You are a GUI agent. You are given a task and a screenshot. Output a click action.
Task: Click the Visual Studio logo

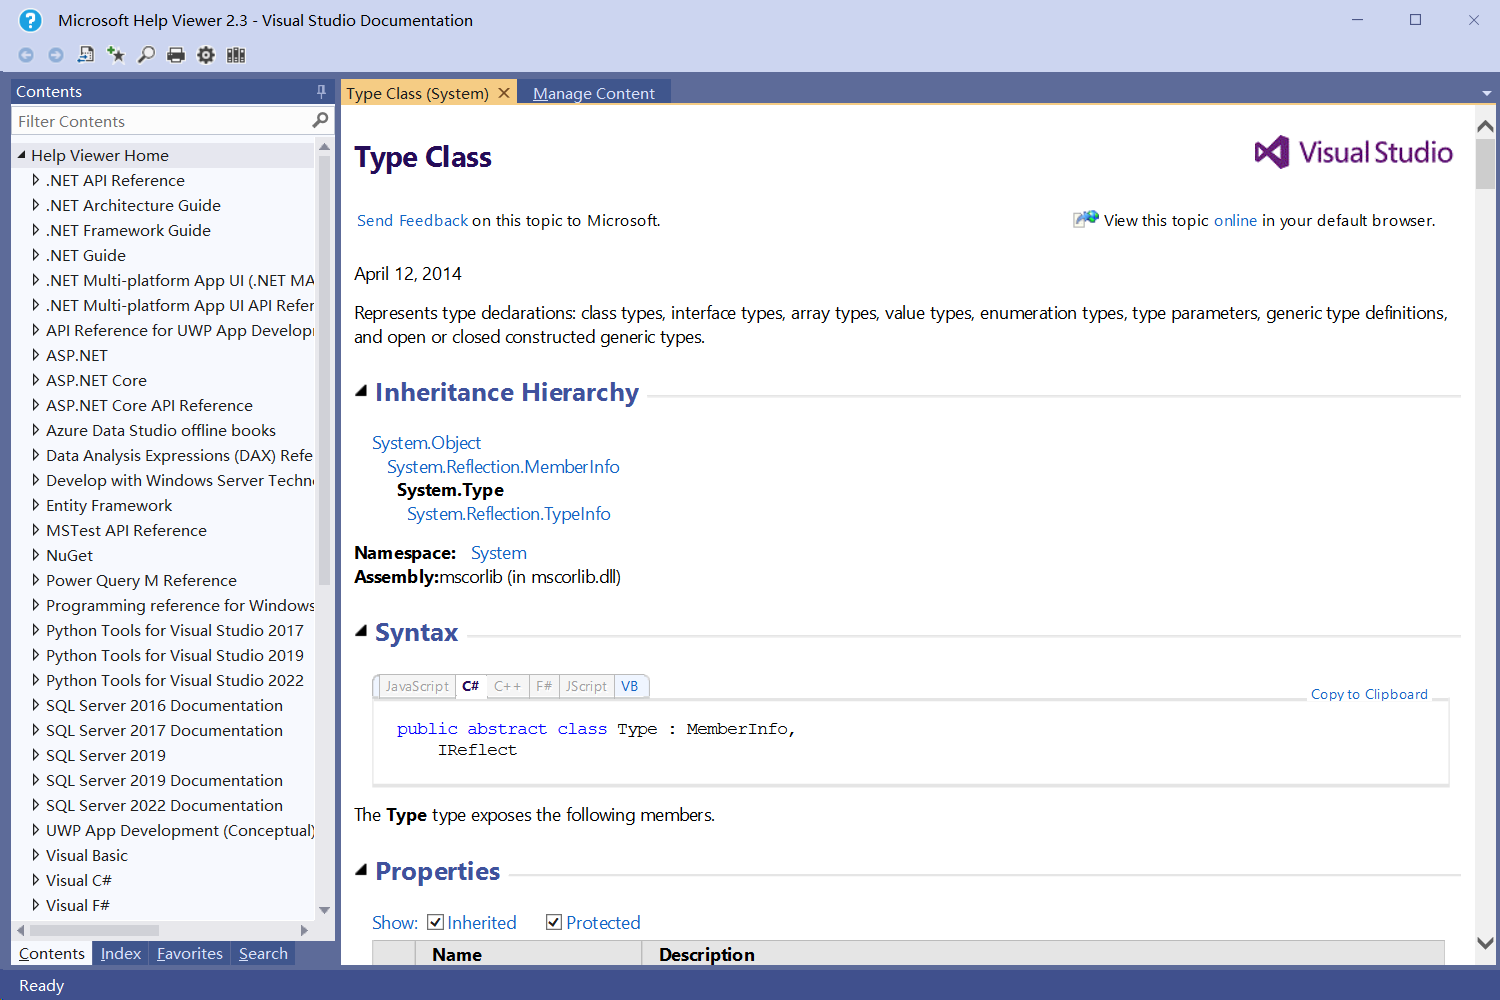point(1354,152)
